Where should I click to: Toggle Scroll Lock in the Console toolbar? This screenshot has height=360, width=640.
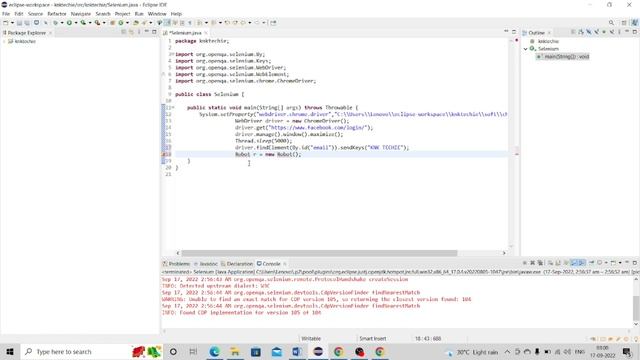[x=558, y=262]
